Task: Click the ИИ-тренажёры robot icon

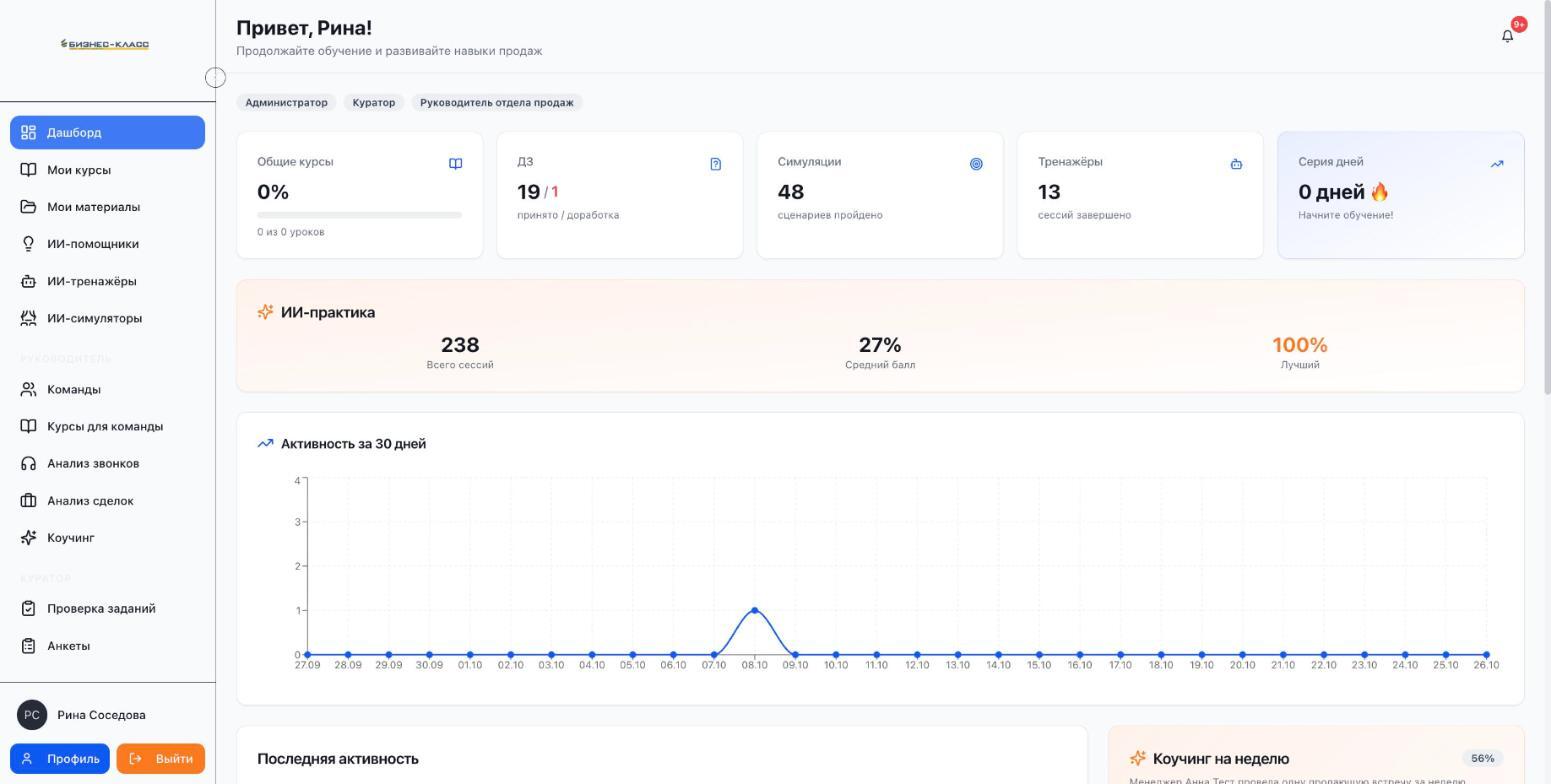Action: pos(28,281)
